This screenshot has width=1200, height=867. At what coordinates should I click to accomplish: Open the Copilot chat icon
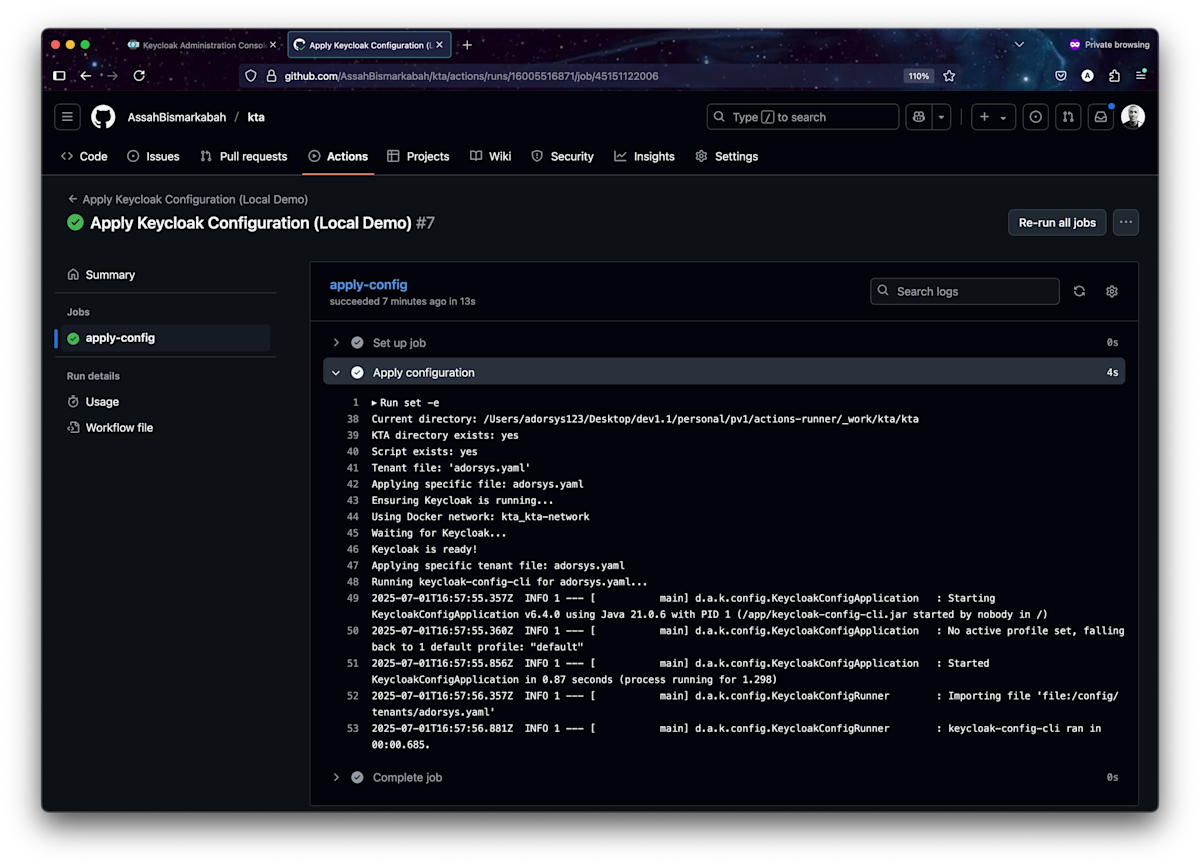919,117
